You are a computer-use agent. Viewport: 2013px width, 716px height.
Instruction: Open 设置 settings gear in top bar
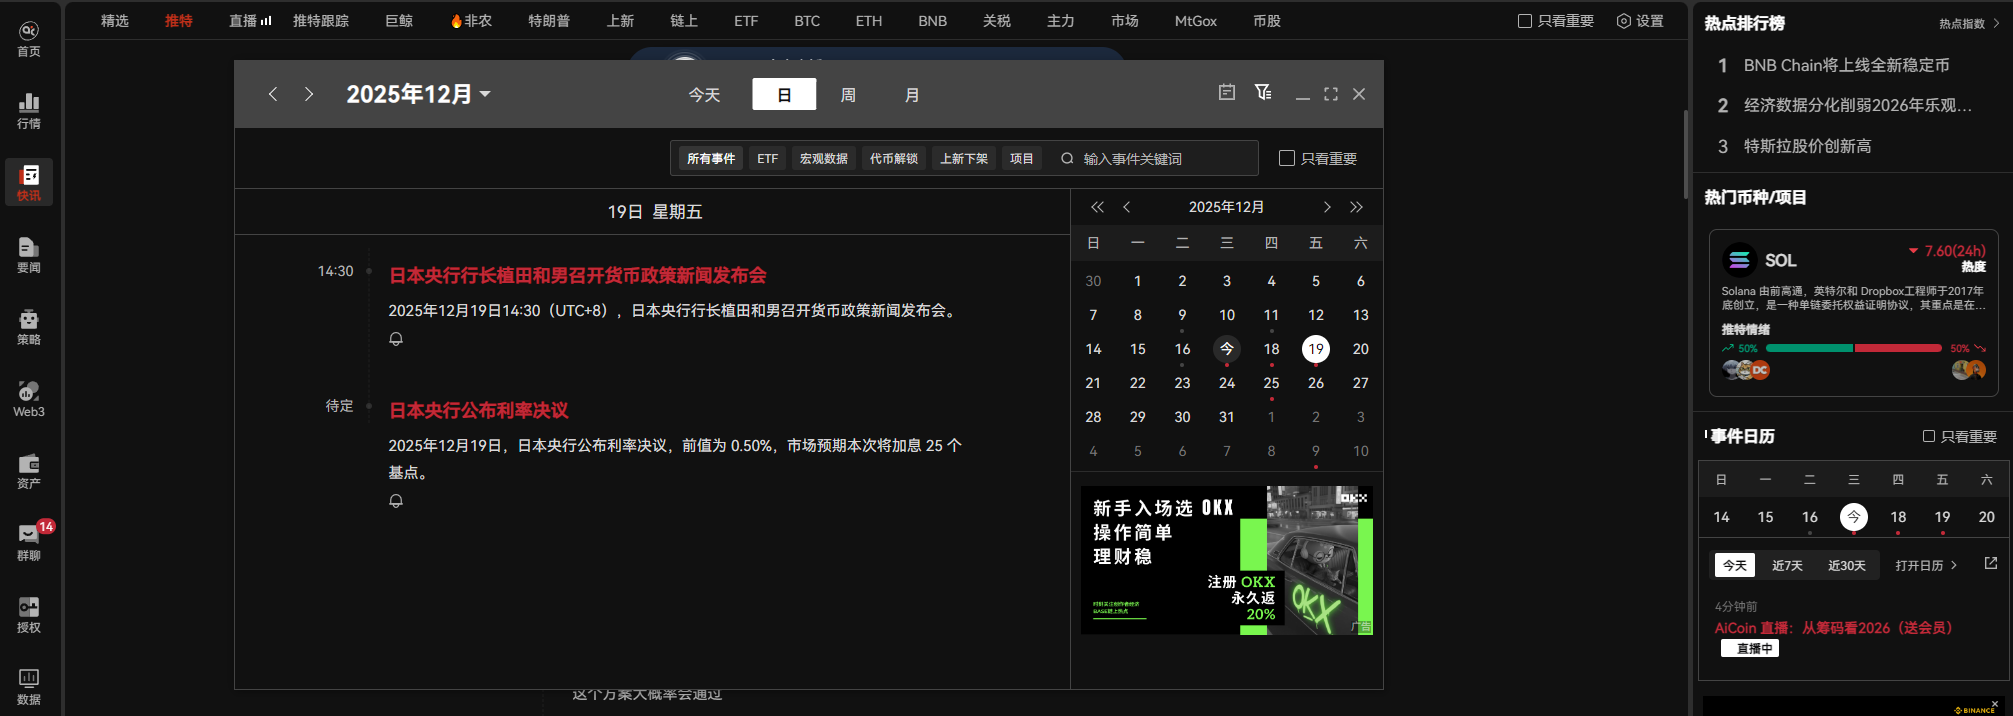(1640, 21)
